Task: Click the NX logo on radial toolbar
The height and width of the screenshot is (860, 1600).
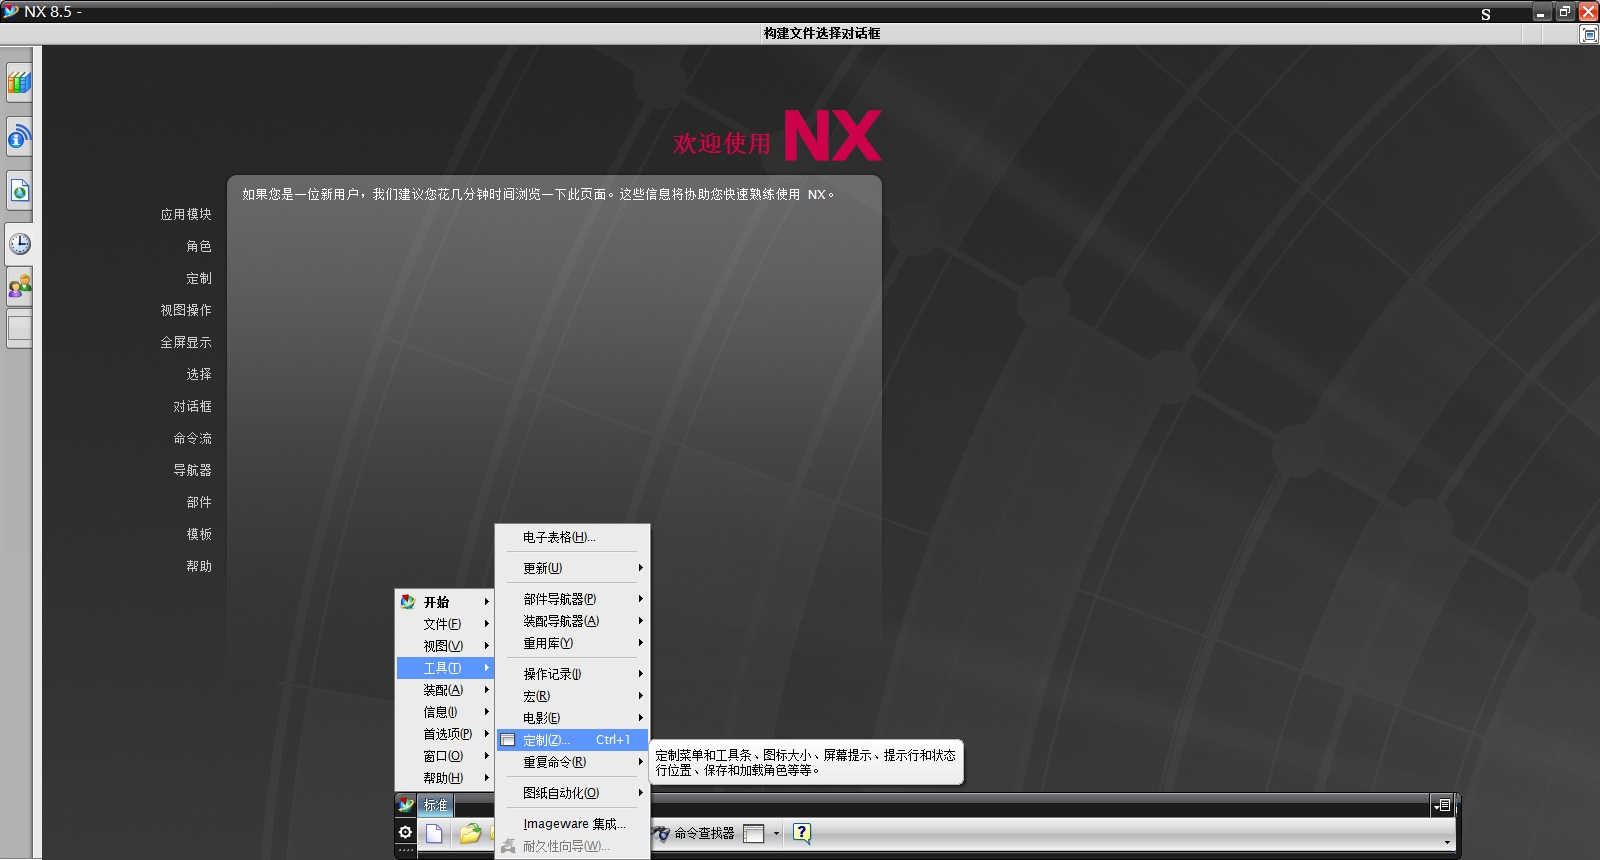Action: [406, 805]
